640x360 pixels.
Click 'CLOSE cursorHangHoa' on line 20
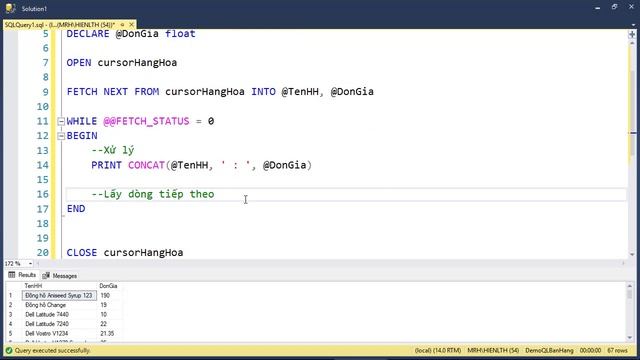coord(125,253)
